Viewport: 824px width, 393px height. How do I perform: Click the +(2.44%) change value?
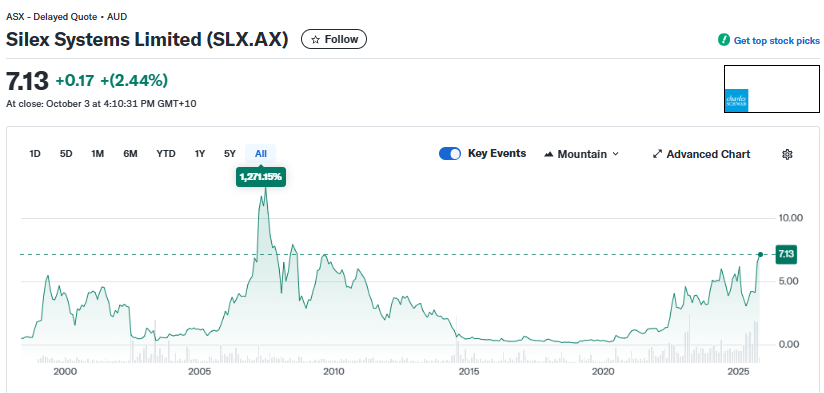(x=134, y=80)
